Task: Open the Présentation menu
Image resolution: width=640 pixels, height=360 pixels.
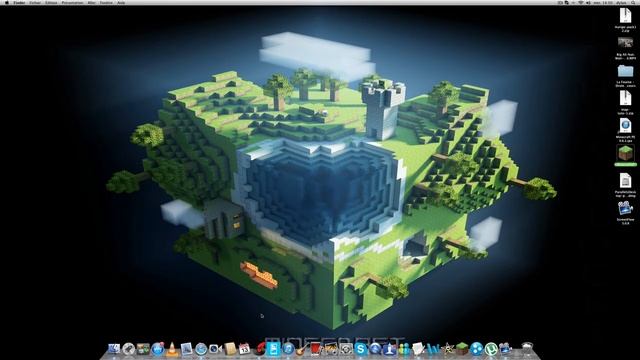Action: [72, 2]
